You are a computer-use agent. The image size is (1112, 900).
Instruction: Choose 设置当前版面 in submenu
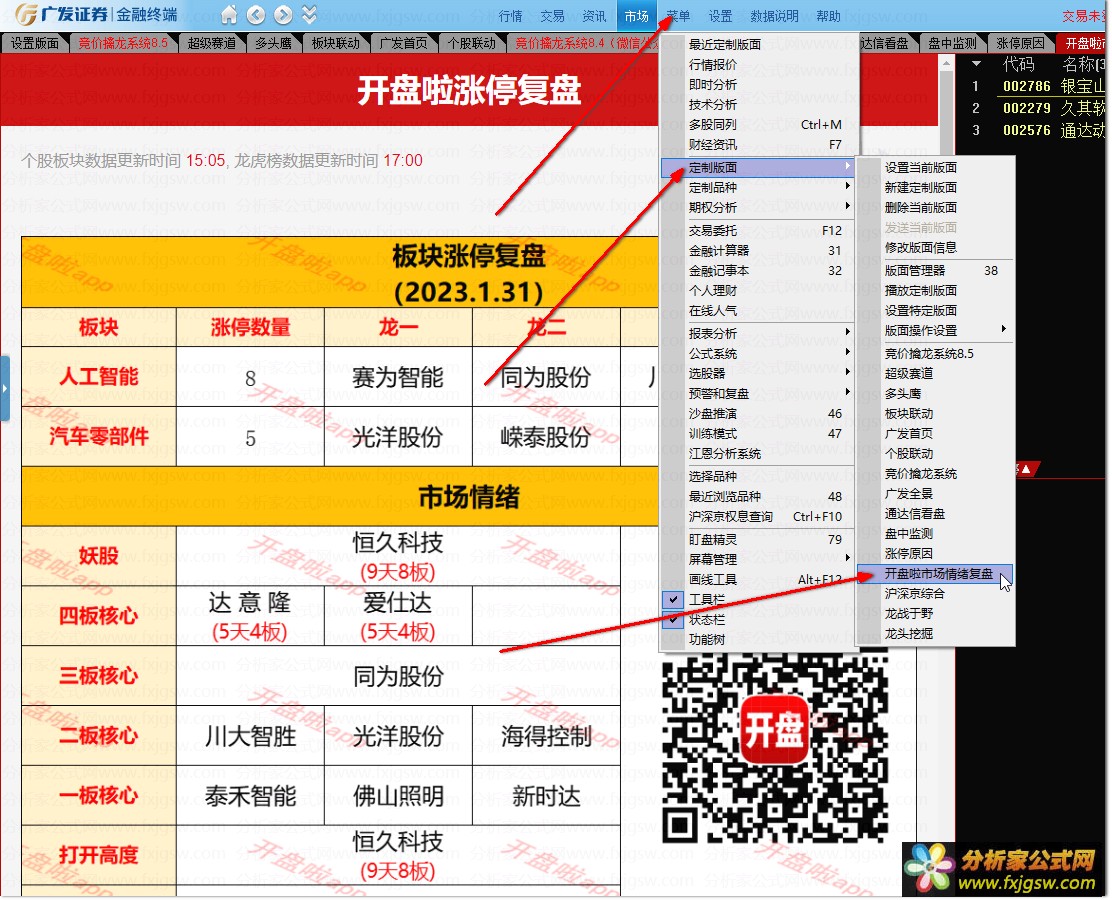coord(936,168)
